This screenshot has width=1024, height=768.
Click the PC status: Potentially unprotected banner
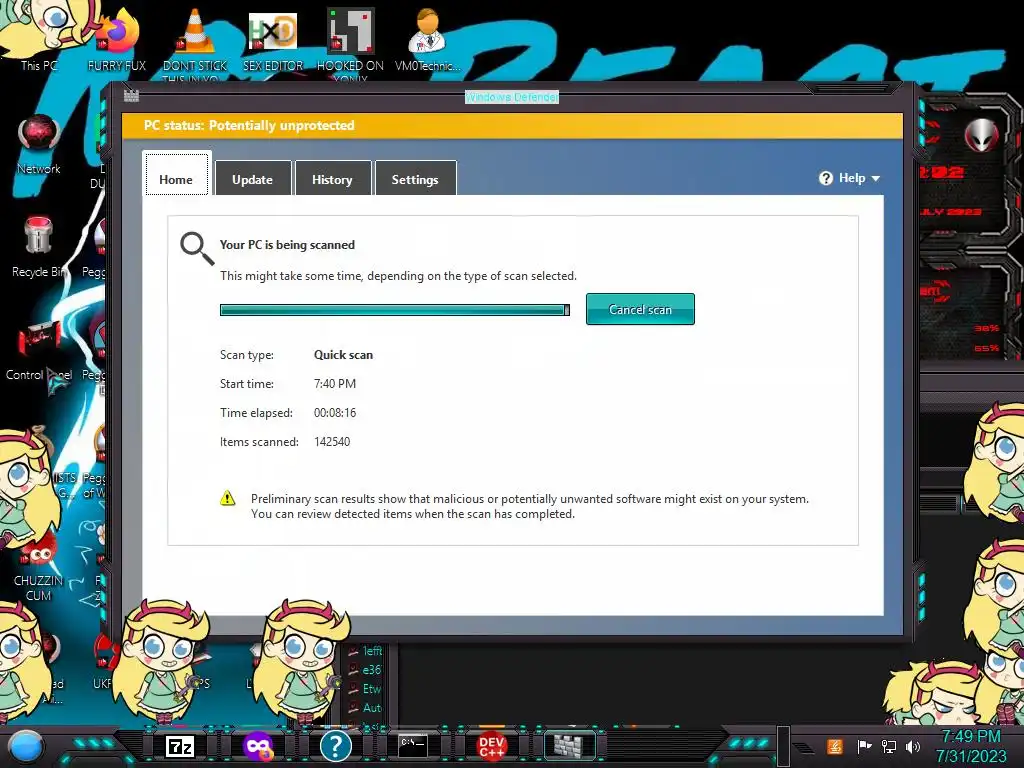[x=513, y=125]
